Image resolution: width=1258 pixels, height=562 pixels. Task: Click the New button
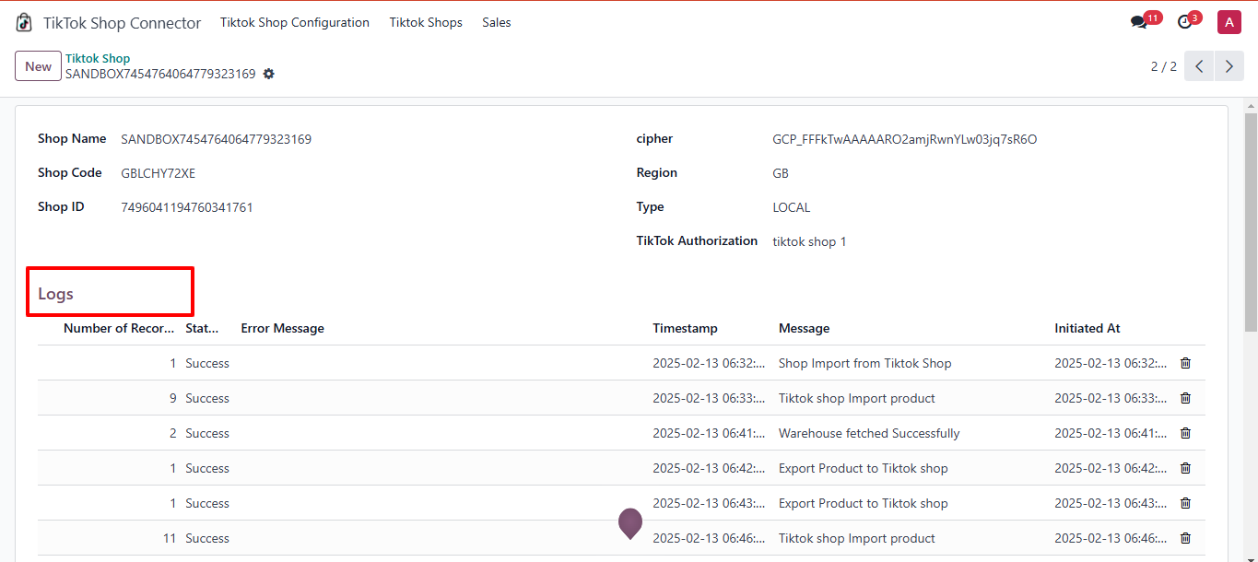pyautogui.click(x=38, y=66)
